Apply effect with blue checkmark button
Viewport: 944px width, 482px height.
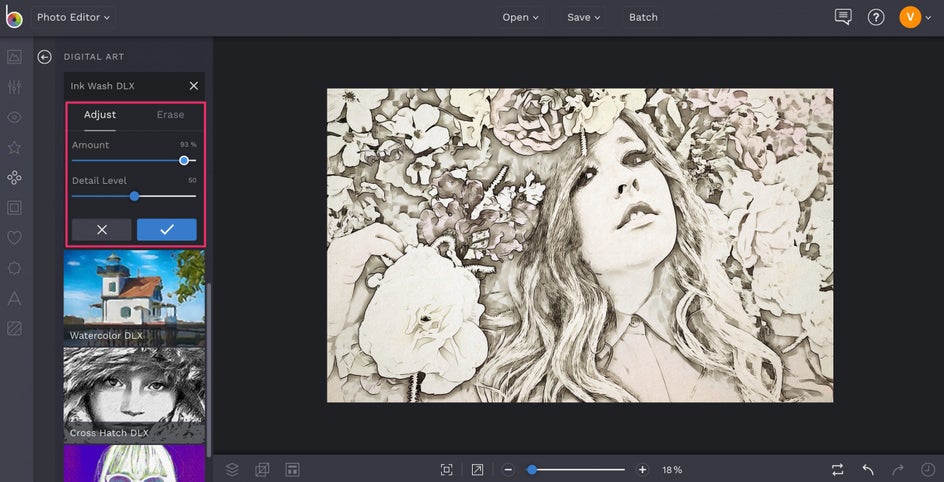166,229
